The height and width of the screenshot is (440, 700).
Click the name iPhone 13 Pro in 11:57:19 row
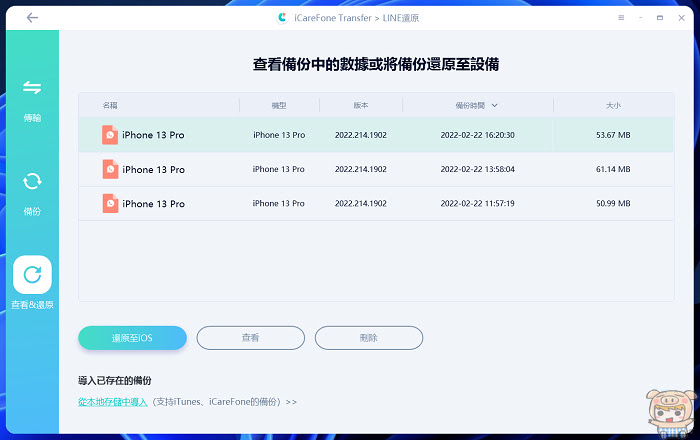pos(153,204)
